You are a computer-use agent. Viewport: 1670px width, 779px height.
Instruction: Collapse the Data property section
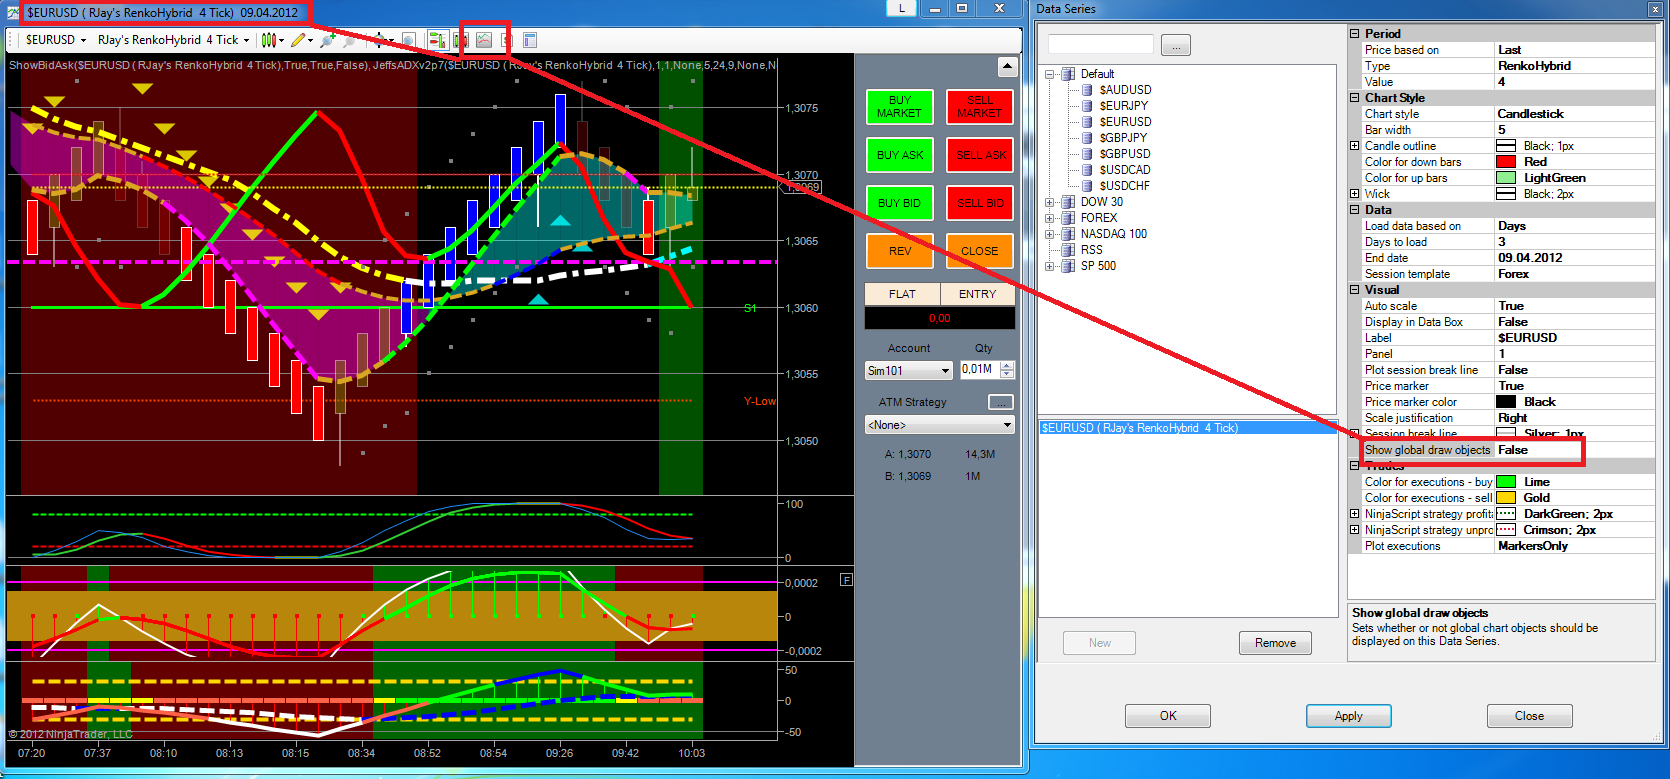click(1355, 210)
